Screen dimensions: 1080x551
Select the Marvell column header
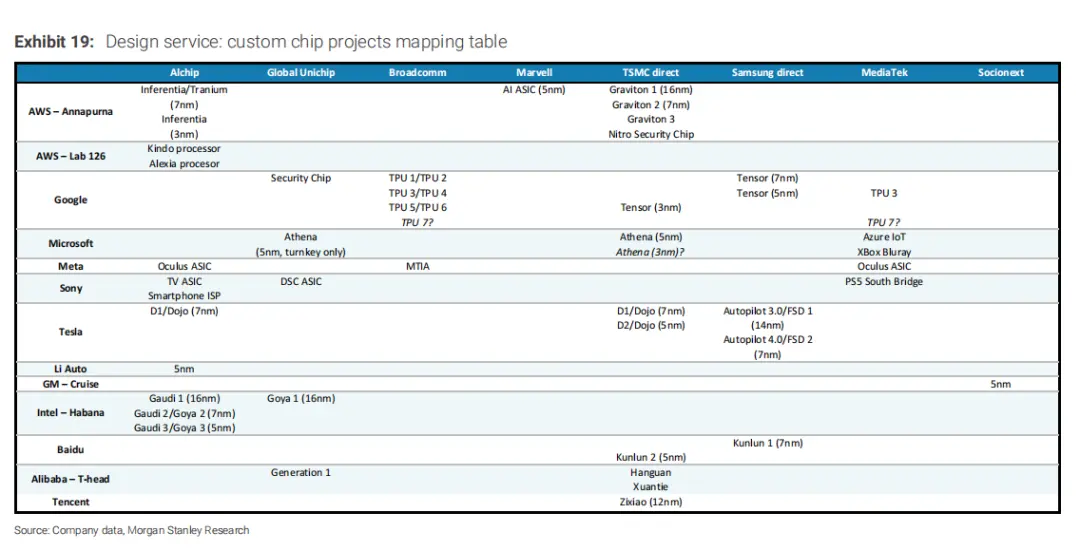pos(534,73)
